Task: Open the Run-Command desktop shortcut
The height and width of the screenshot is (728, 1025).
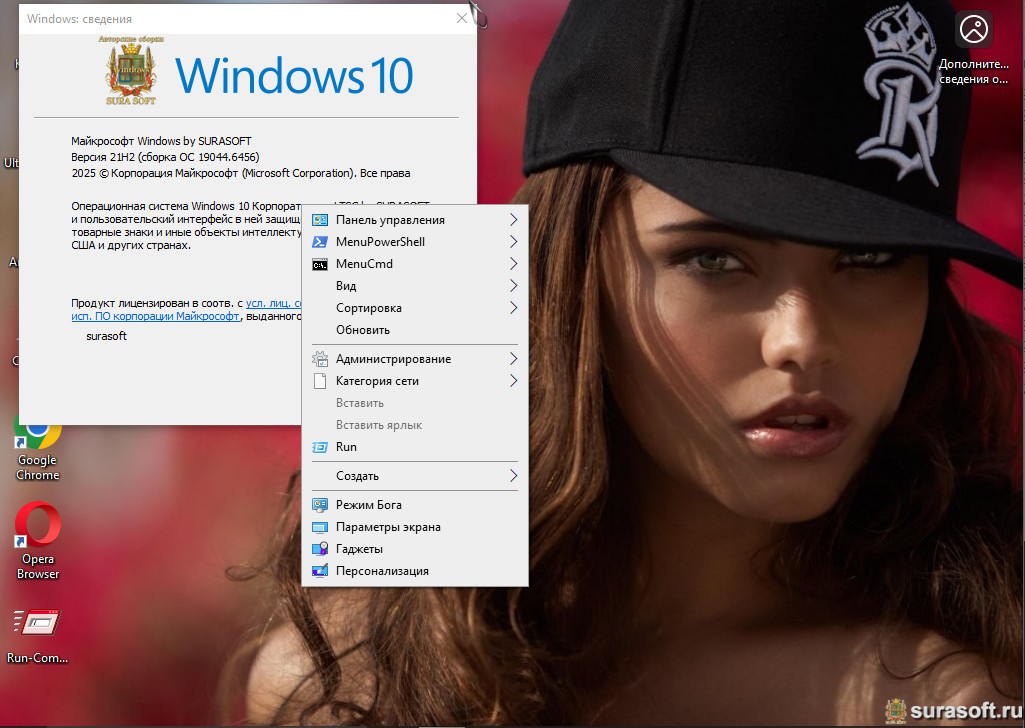Action: [37, 625]
